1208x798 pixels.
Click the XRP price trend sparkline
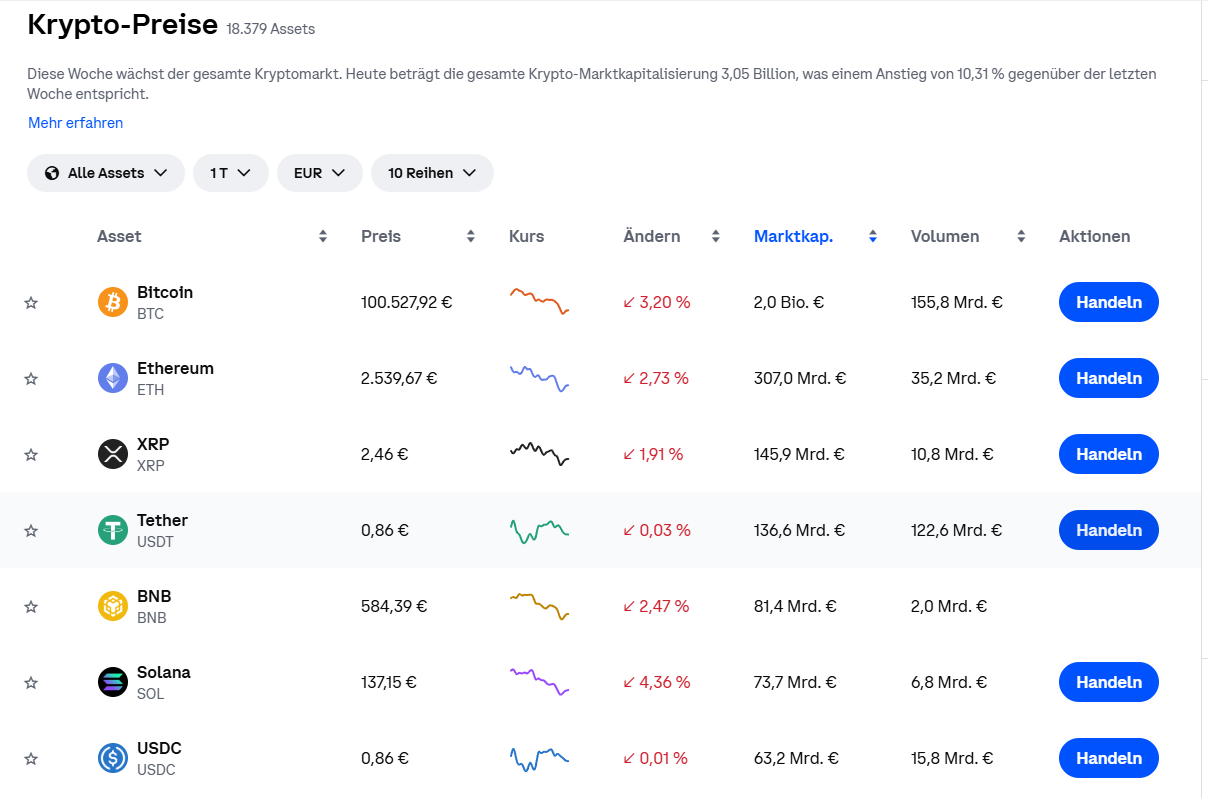539,454
